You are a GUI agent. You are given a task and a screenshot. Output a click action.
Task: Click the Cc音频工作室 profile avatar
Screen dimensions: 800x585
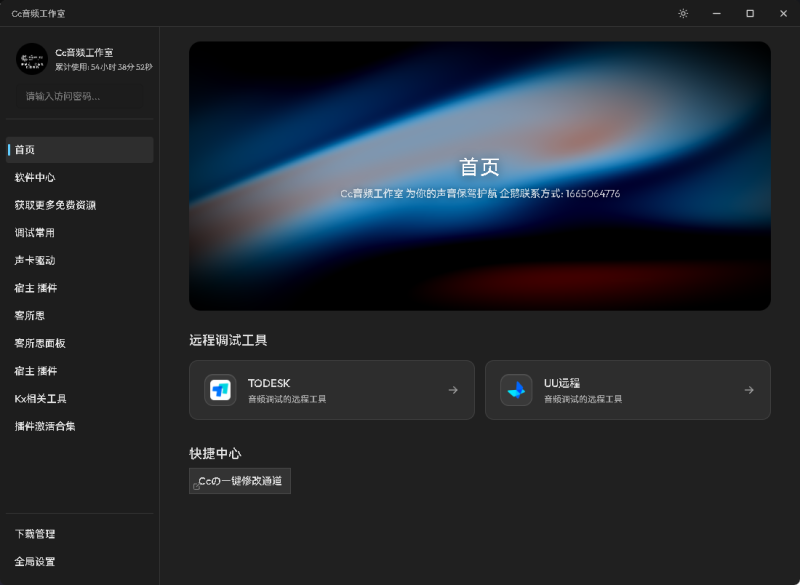[x=32, y=59]
